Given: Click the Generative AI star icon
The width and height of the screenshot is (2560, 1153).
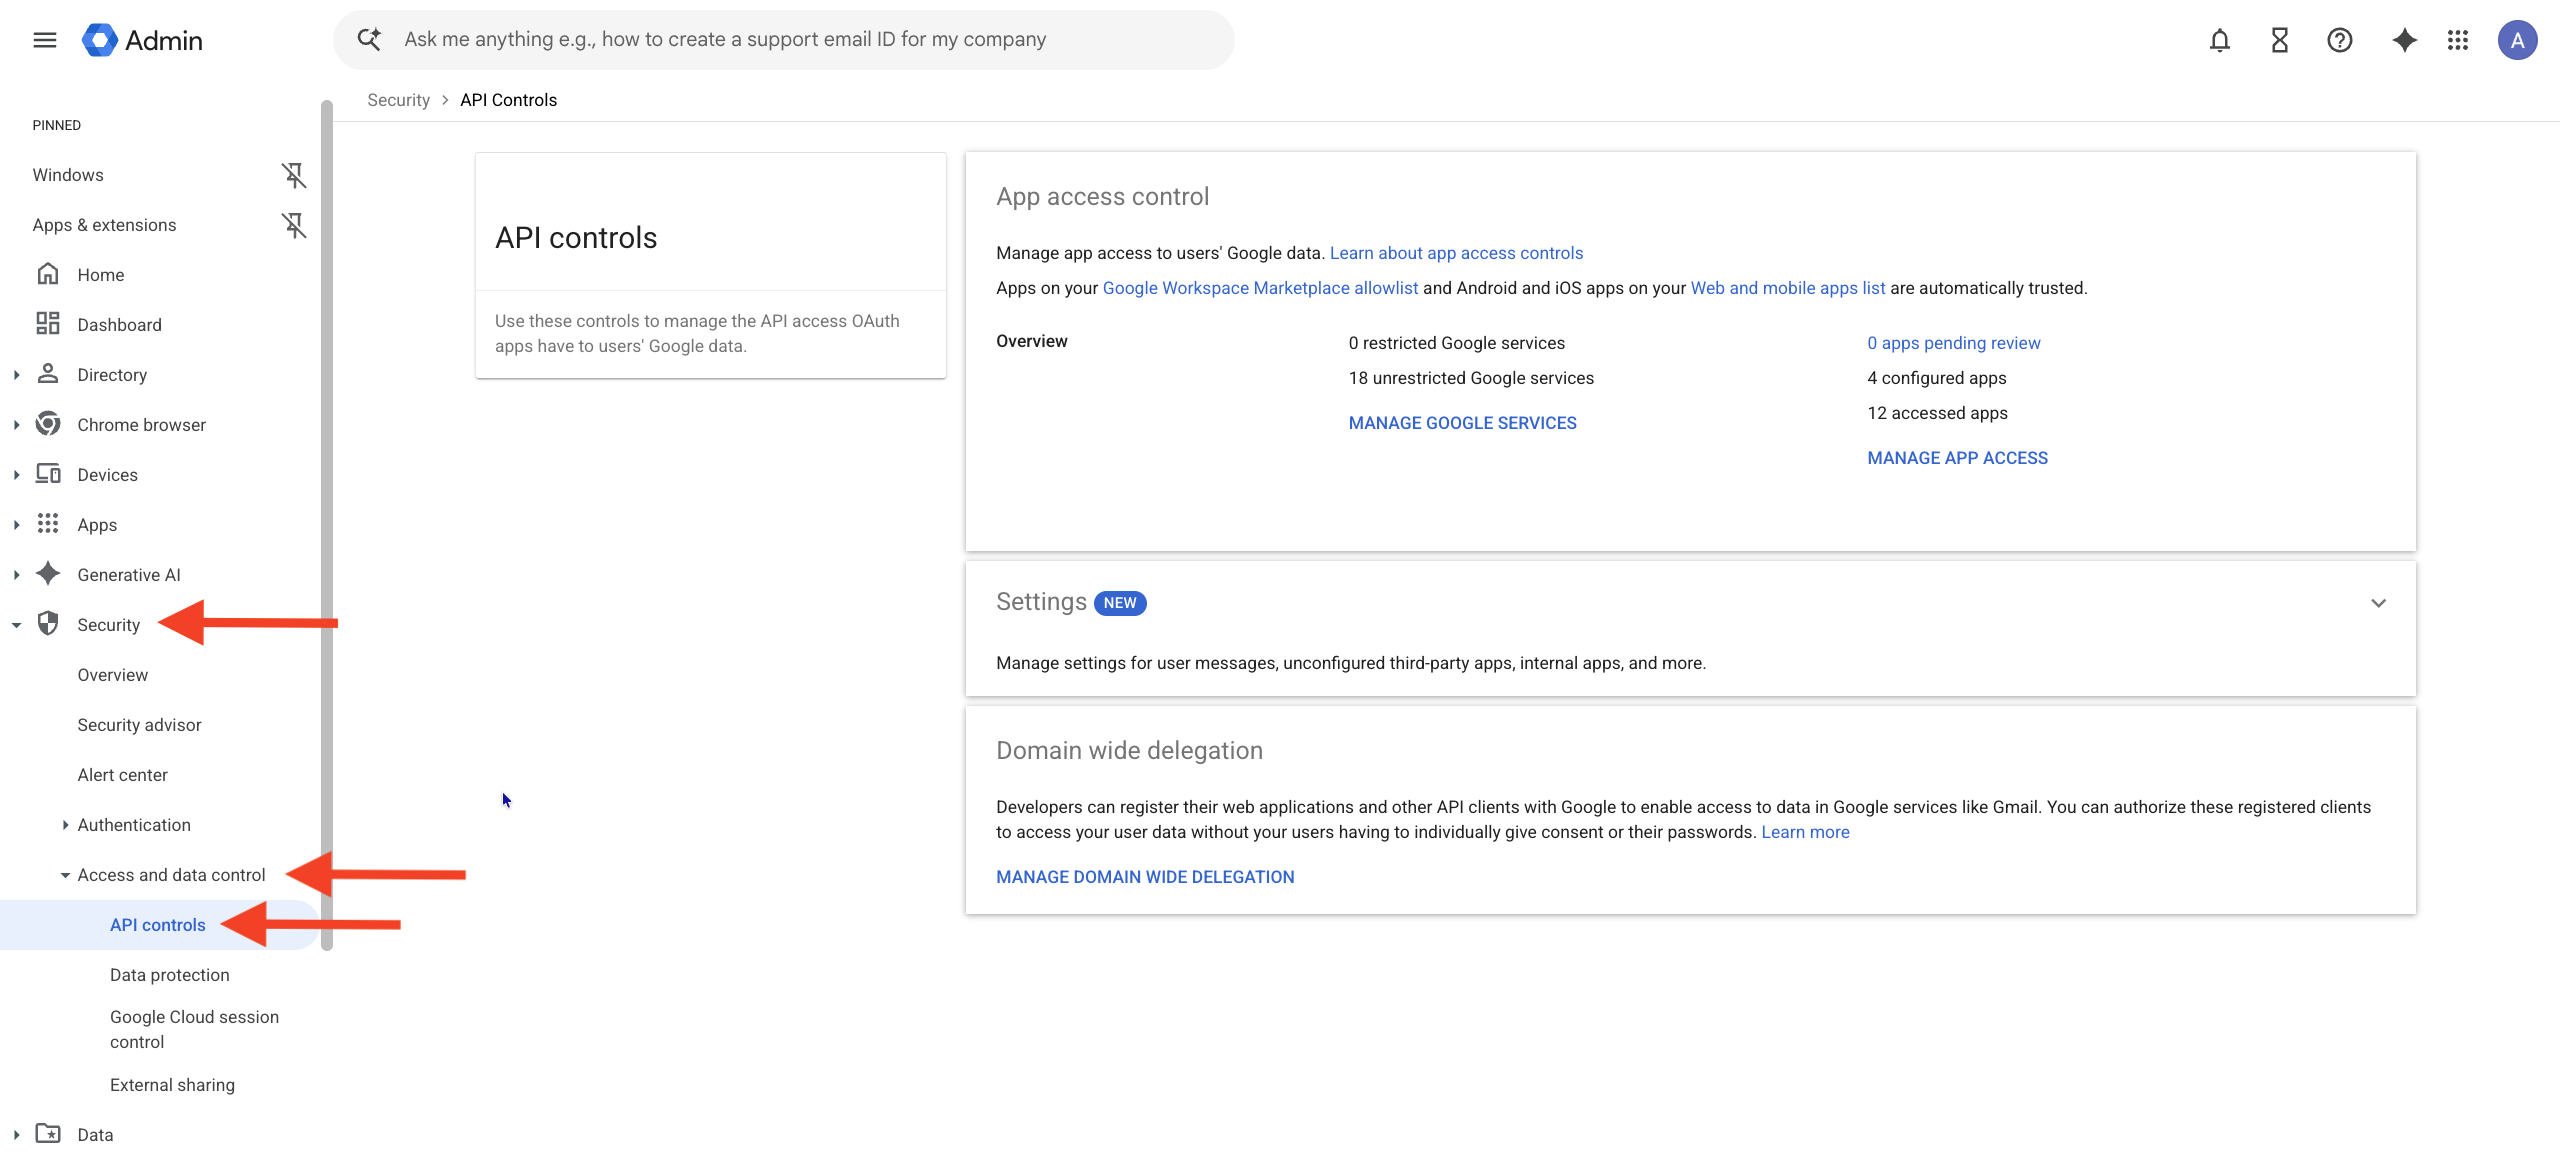Looking at the screenshot, I should (x=48, y=574).
